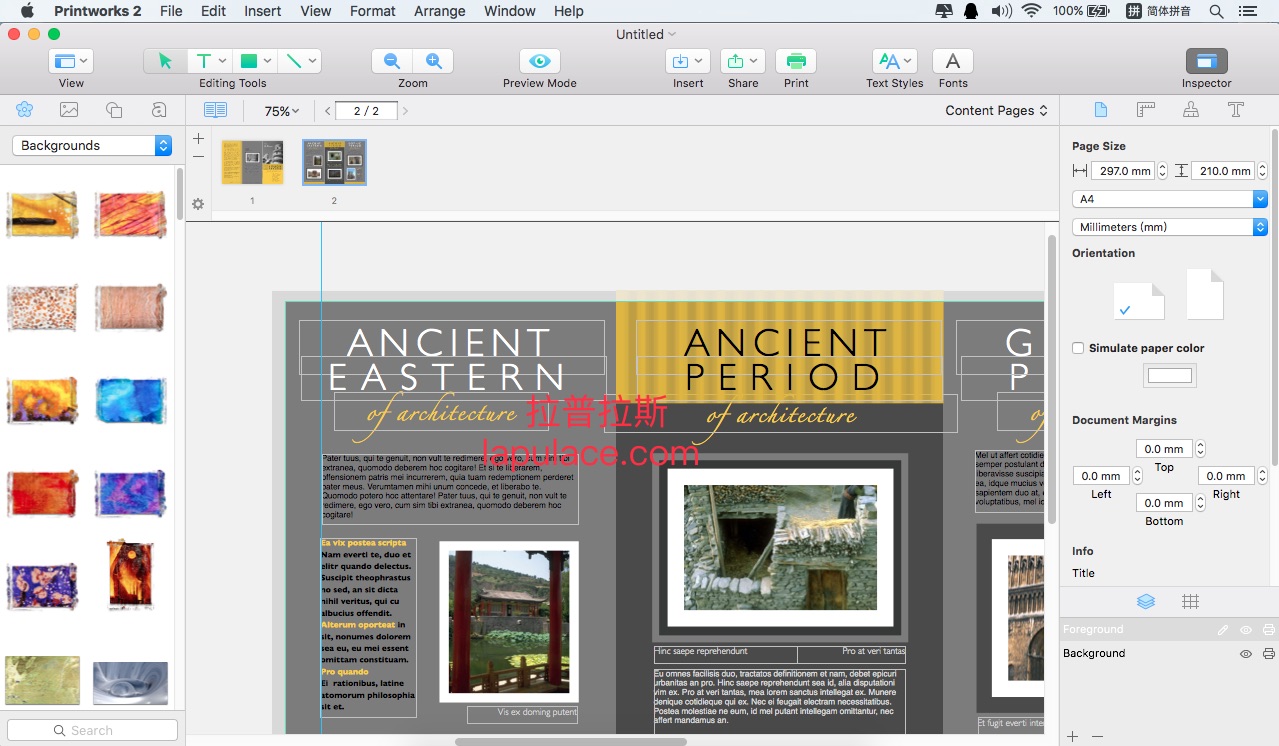Select the line drawing tool
Screen dimensions: 1279x746
click(x=299, y=61)
